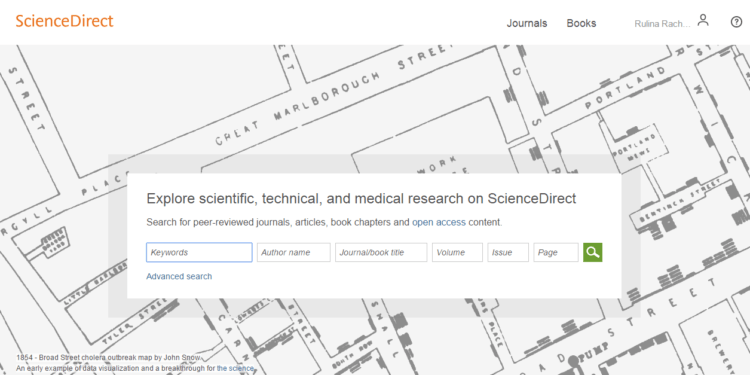
Task: Follow the "the science" caption link
Action: (x=235, y=368)
